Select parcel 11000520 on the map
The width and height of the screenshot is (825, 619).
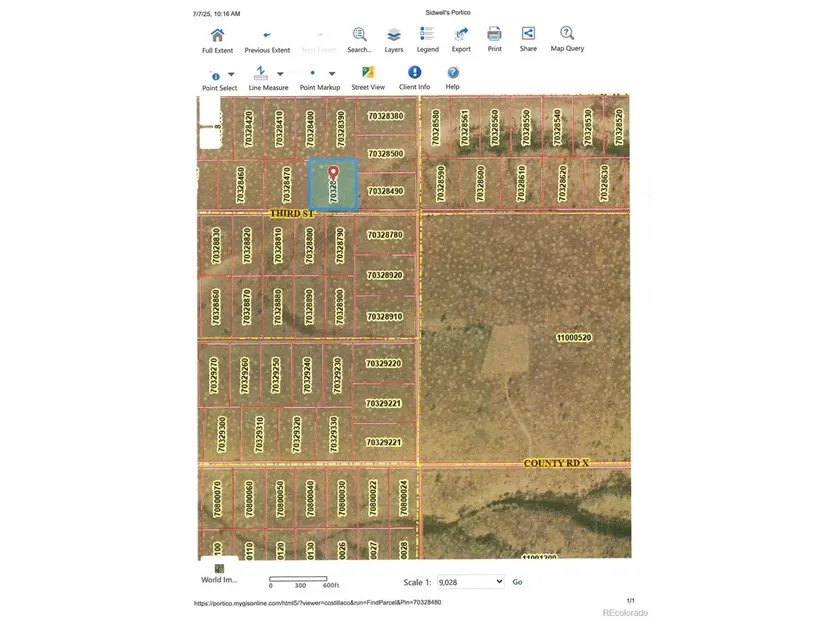coord(574,338)
